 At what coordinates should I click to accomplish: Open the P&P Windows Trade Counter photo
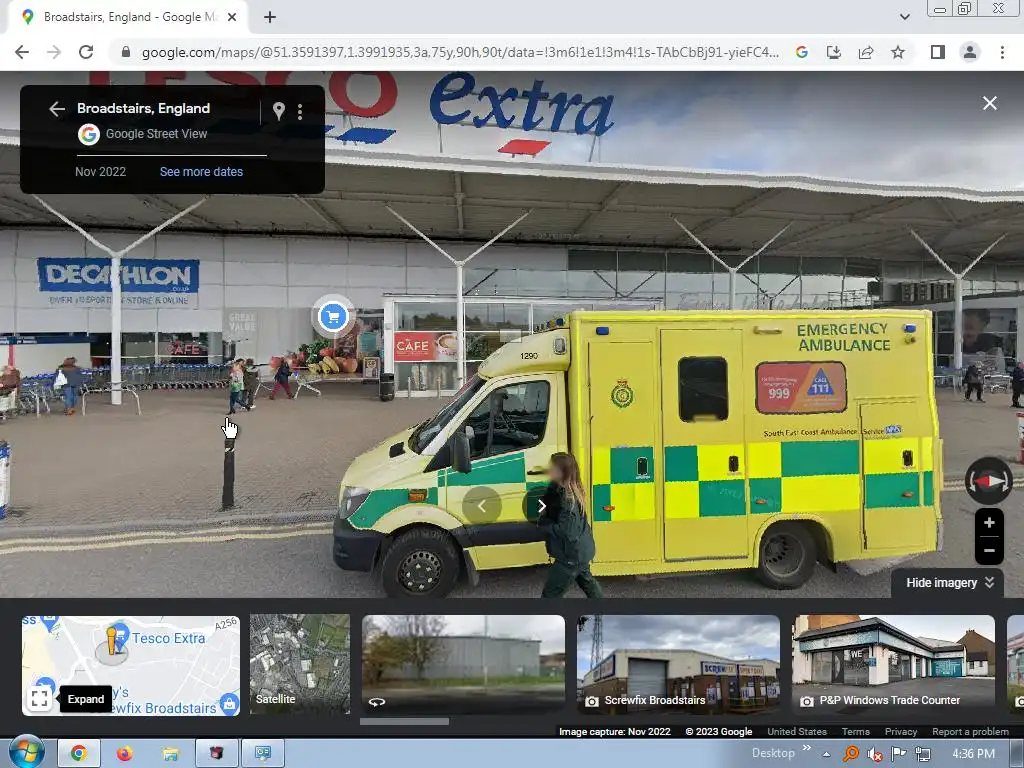[893, 664]
